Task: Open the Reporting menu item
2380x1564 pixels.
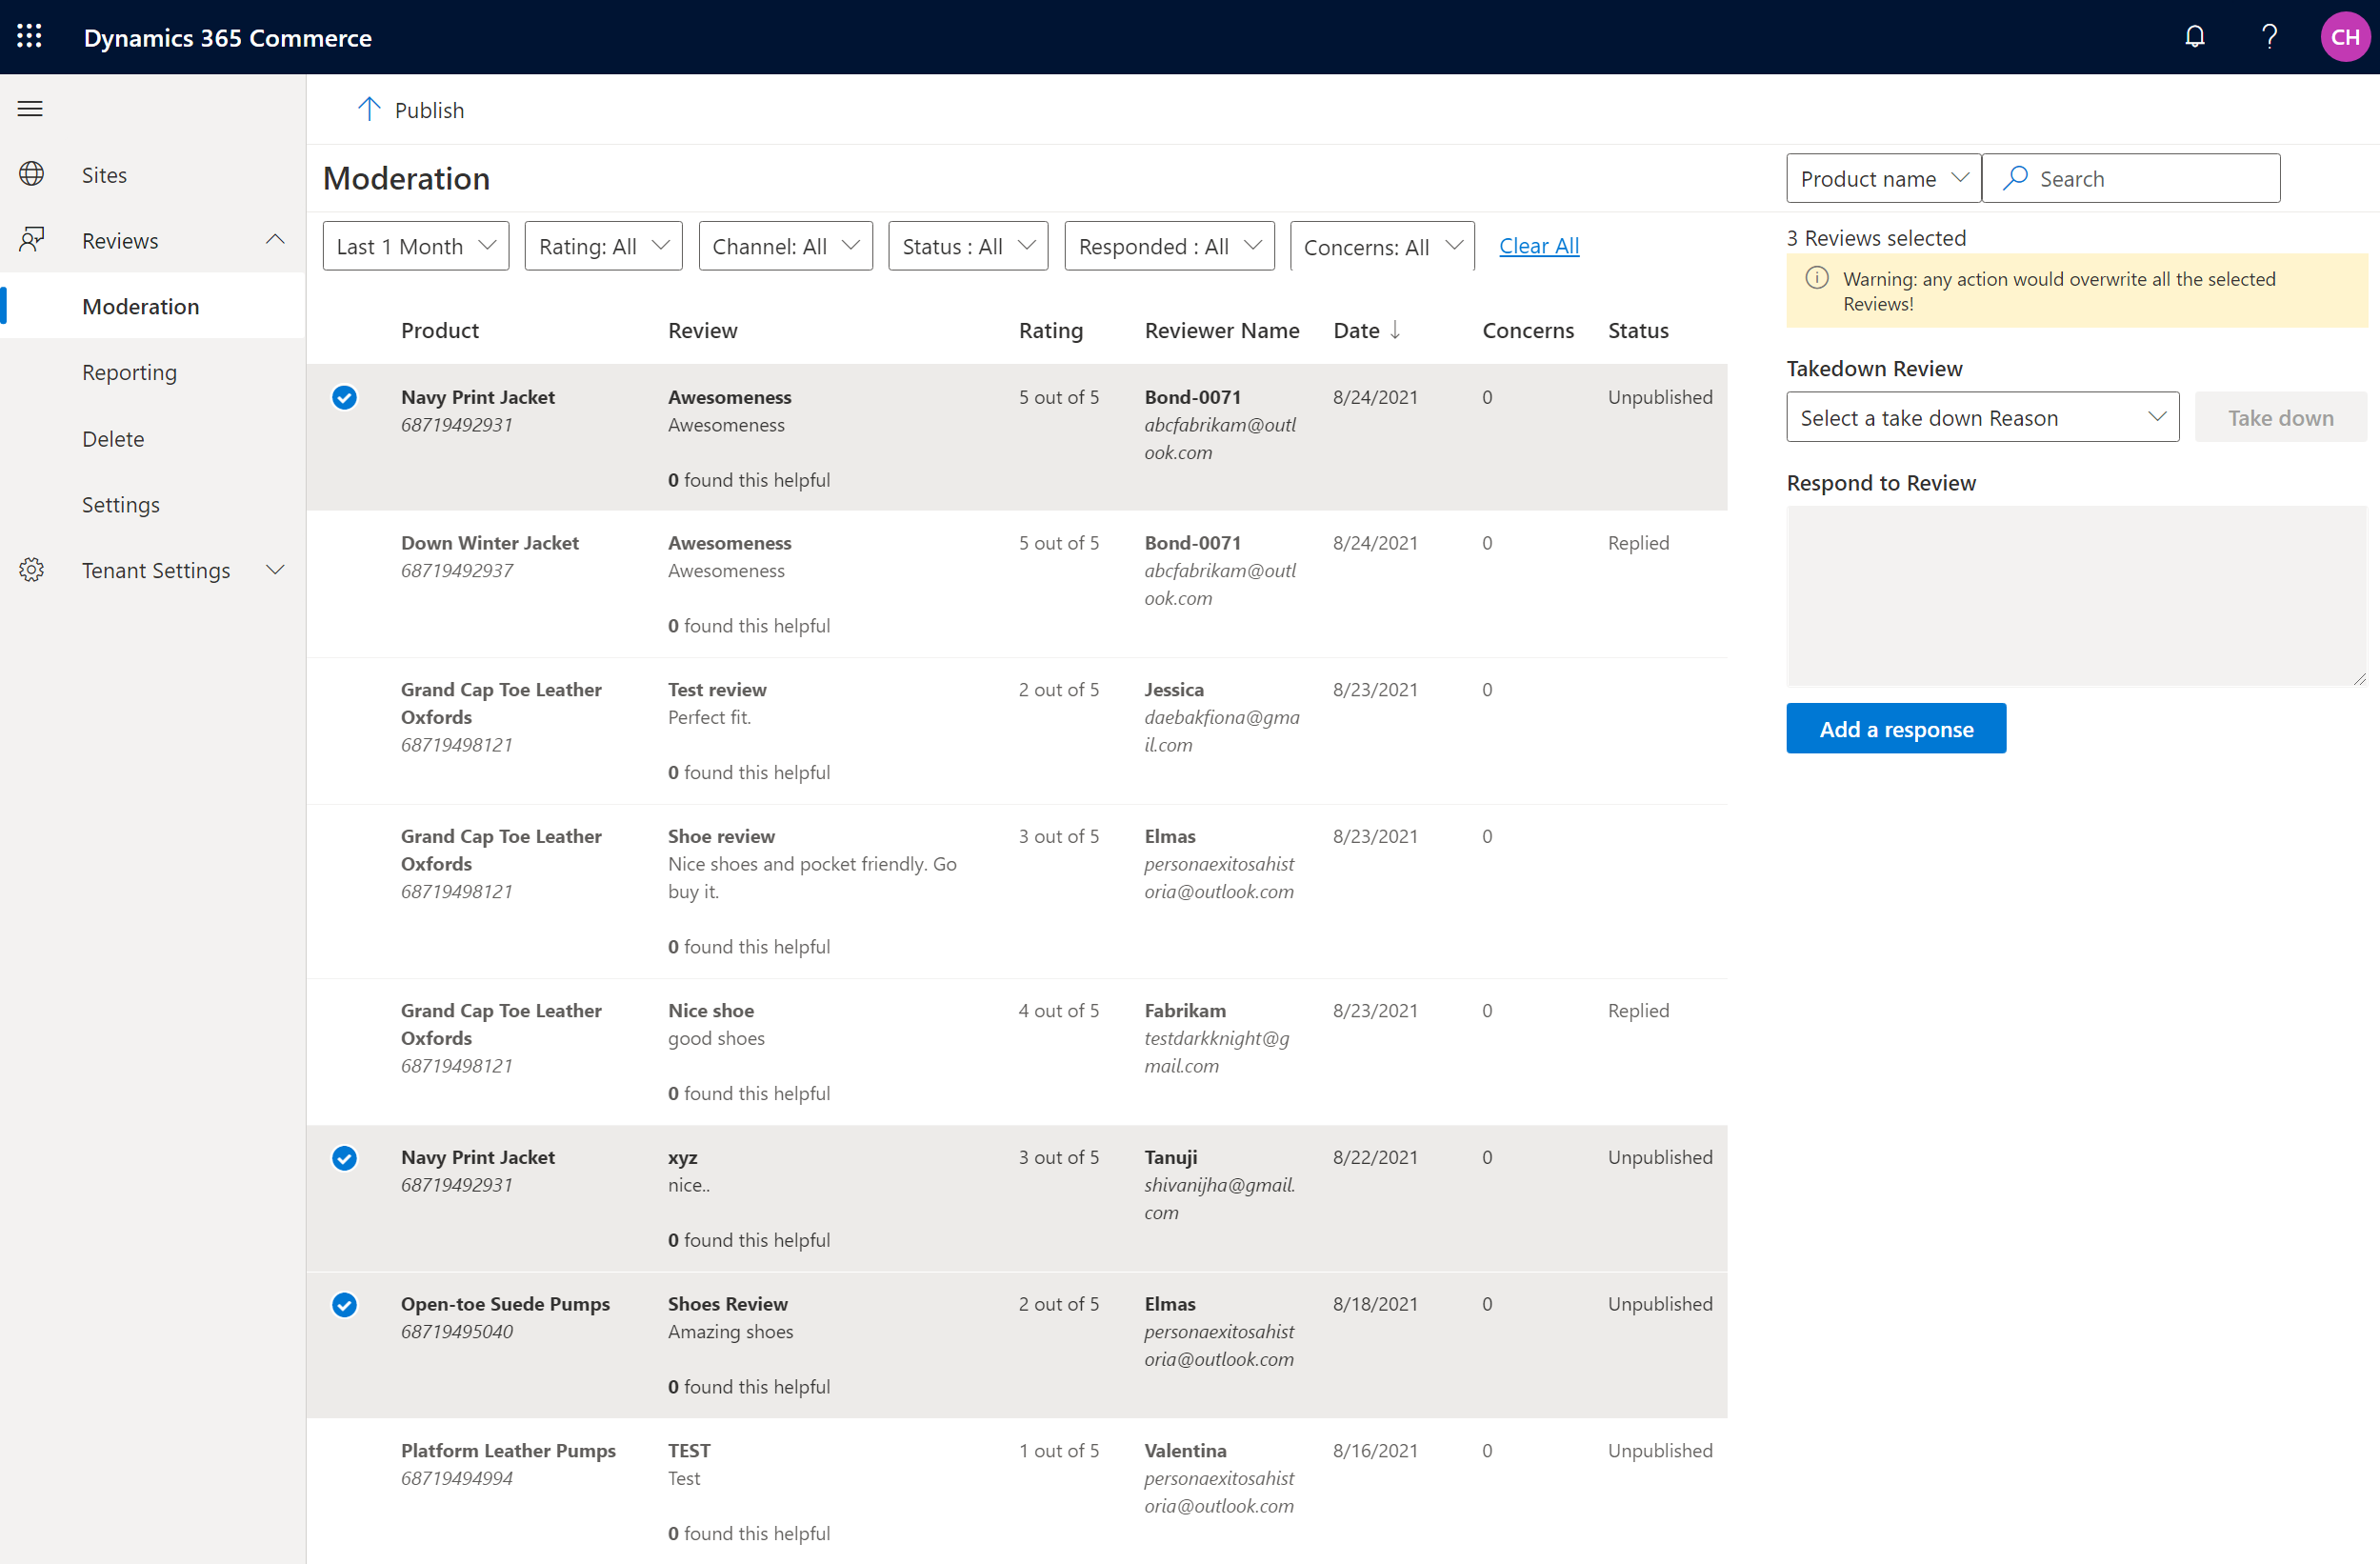Action: (x=128, y=371)
